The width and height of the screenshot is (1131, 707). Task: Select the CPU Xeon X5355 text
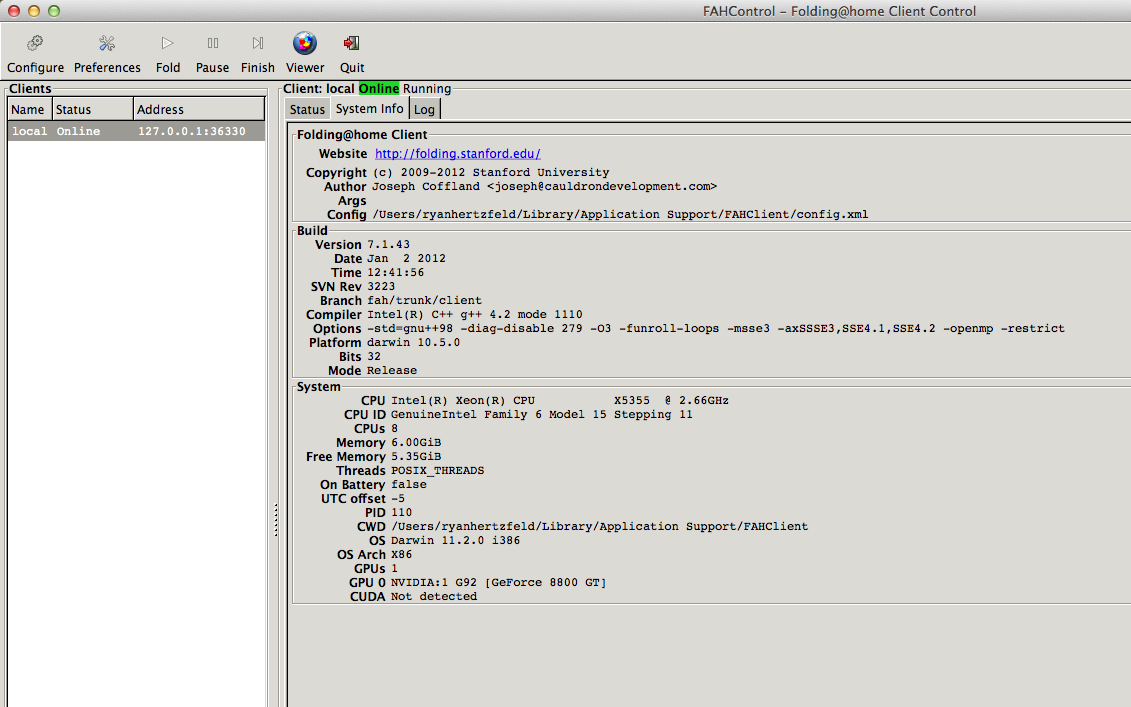click(560, 400)
